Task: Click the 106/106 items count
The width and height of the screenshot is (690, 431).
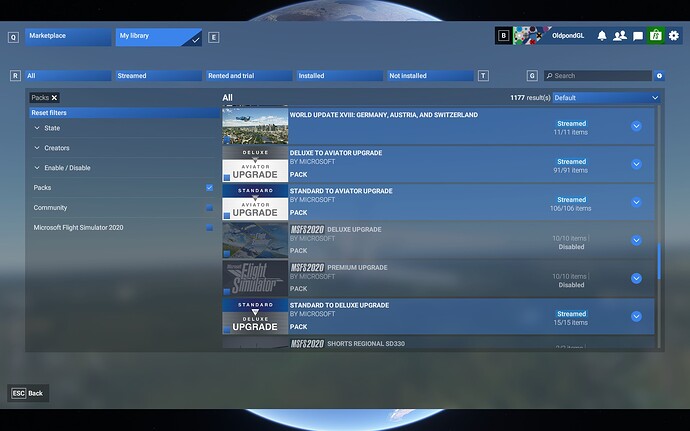Action: click(571, 208)
